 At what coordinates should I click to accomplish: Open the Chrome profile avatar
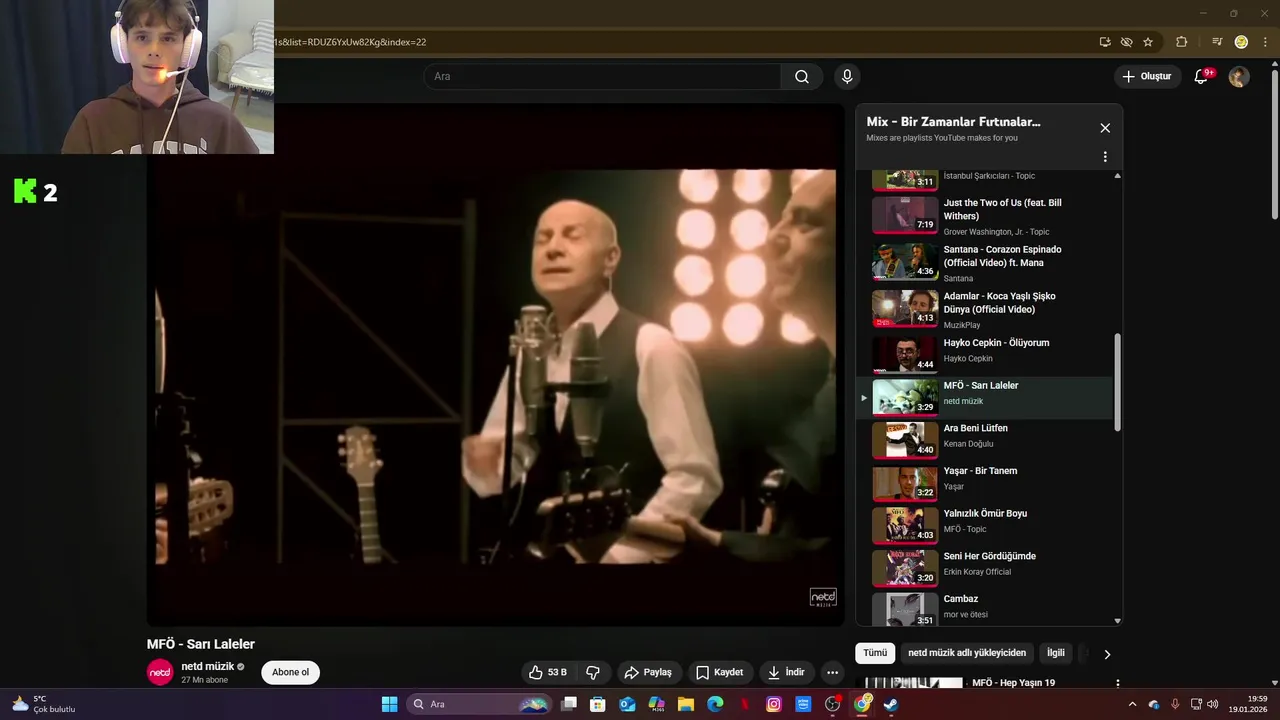[1241, 42]
